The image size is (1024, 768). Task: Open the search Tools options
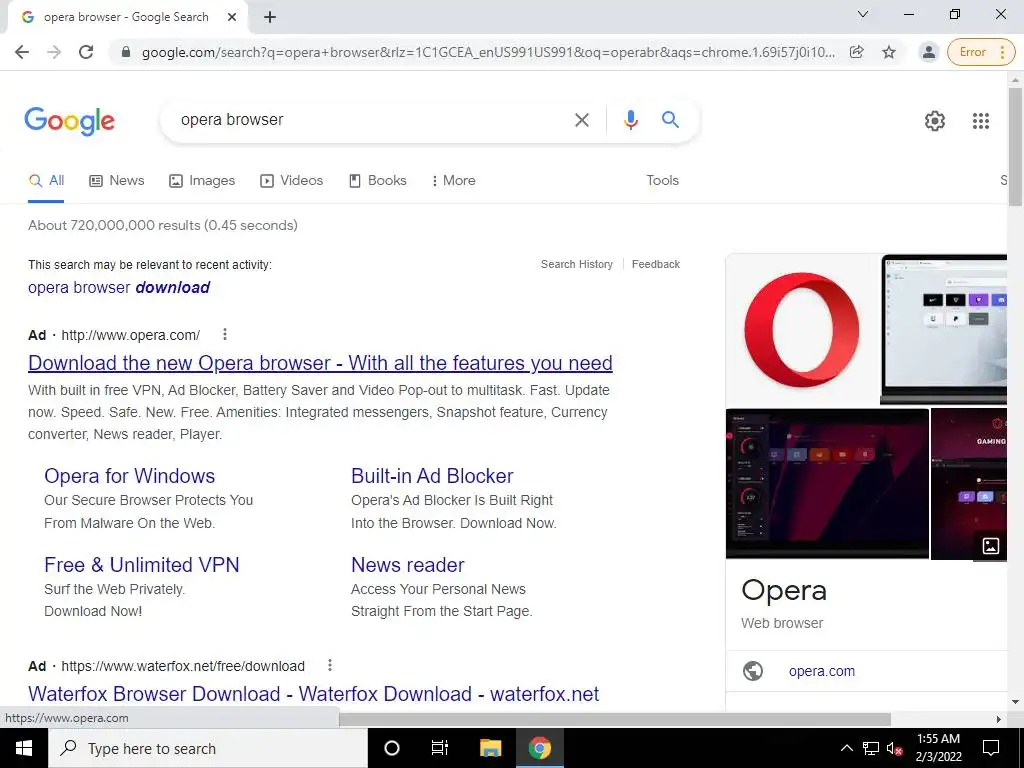coord(662,181)
